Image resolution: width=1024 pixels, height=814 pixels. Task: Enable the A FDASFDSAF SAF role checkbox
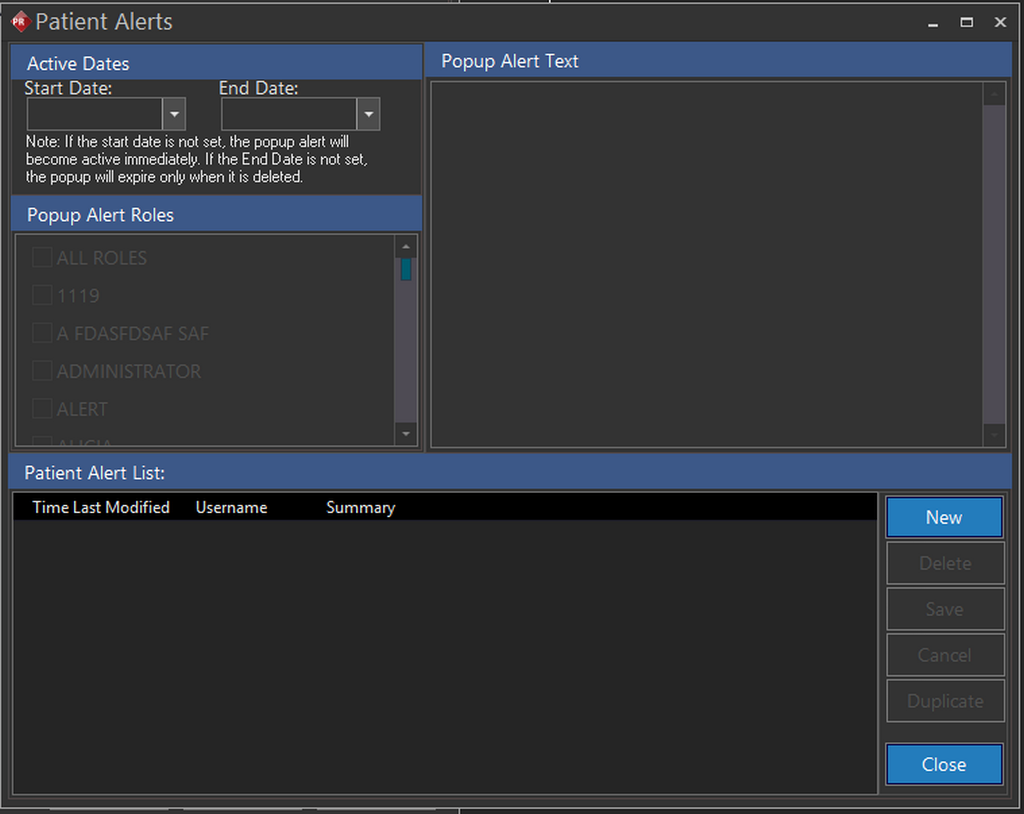tap(42, 333)
